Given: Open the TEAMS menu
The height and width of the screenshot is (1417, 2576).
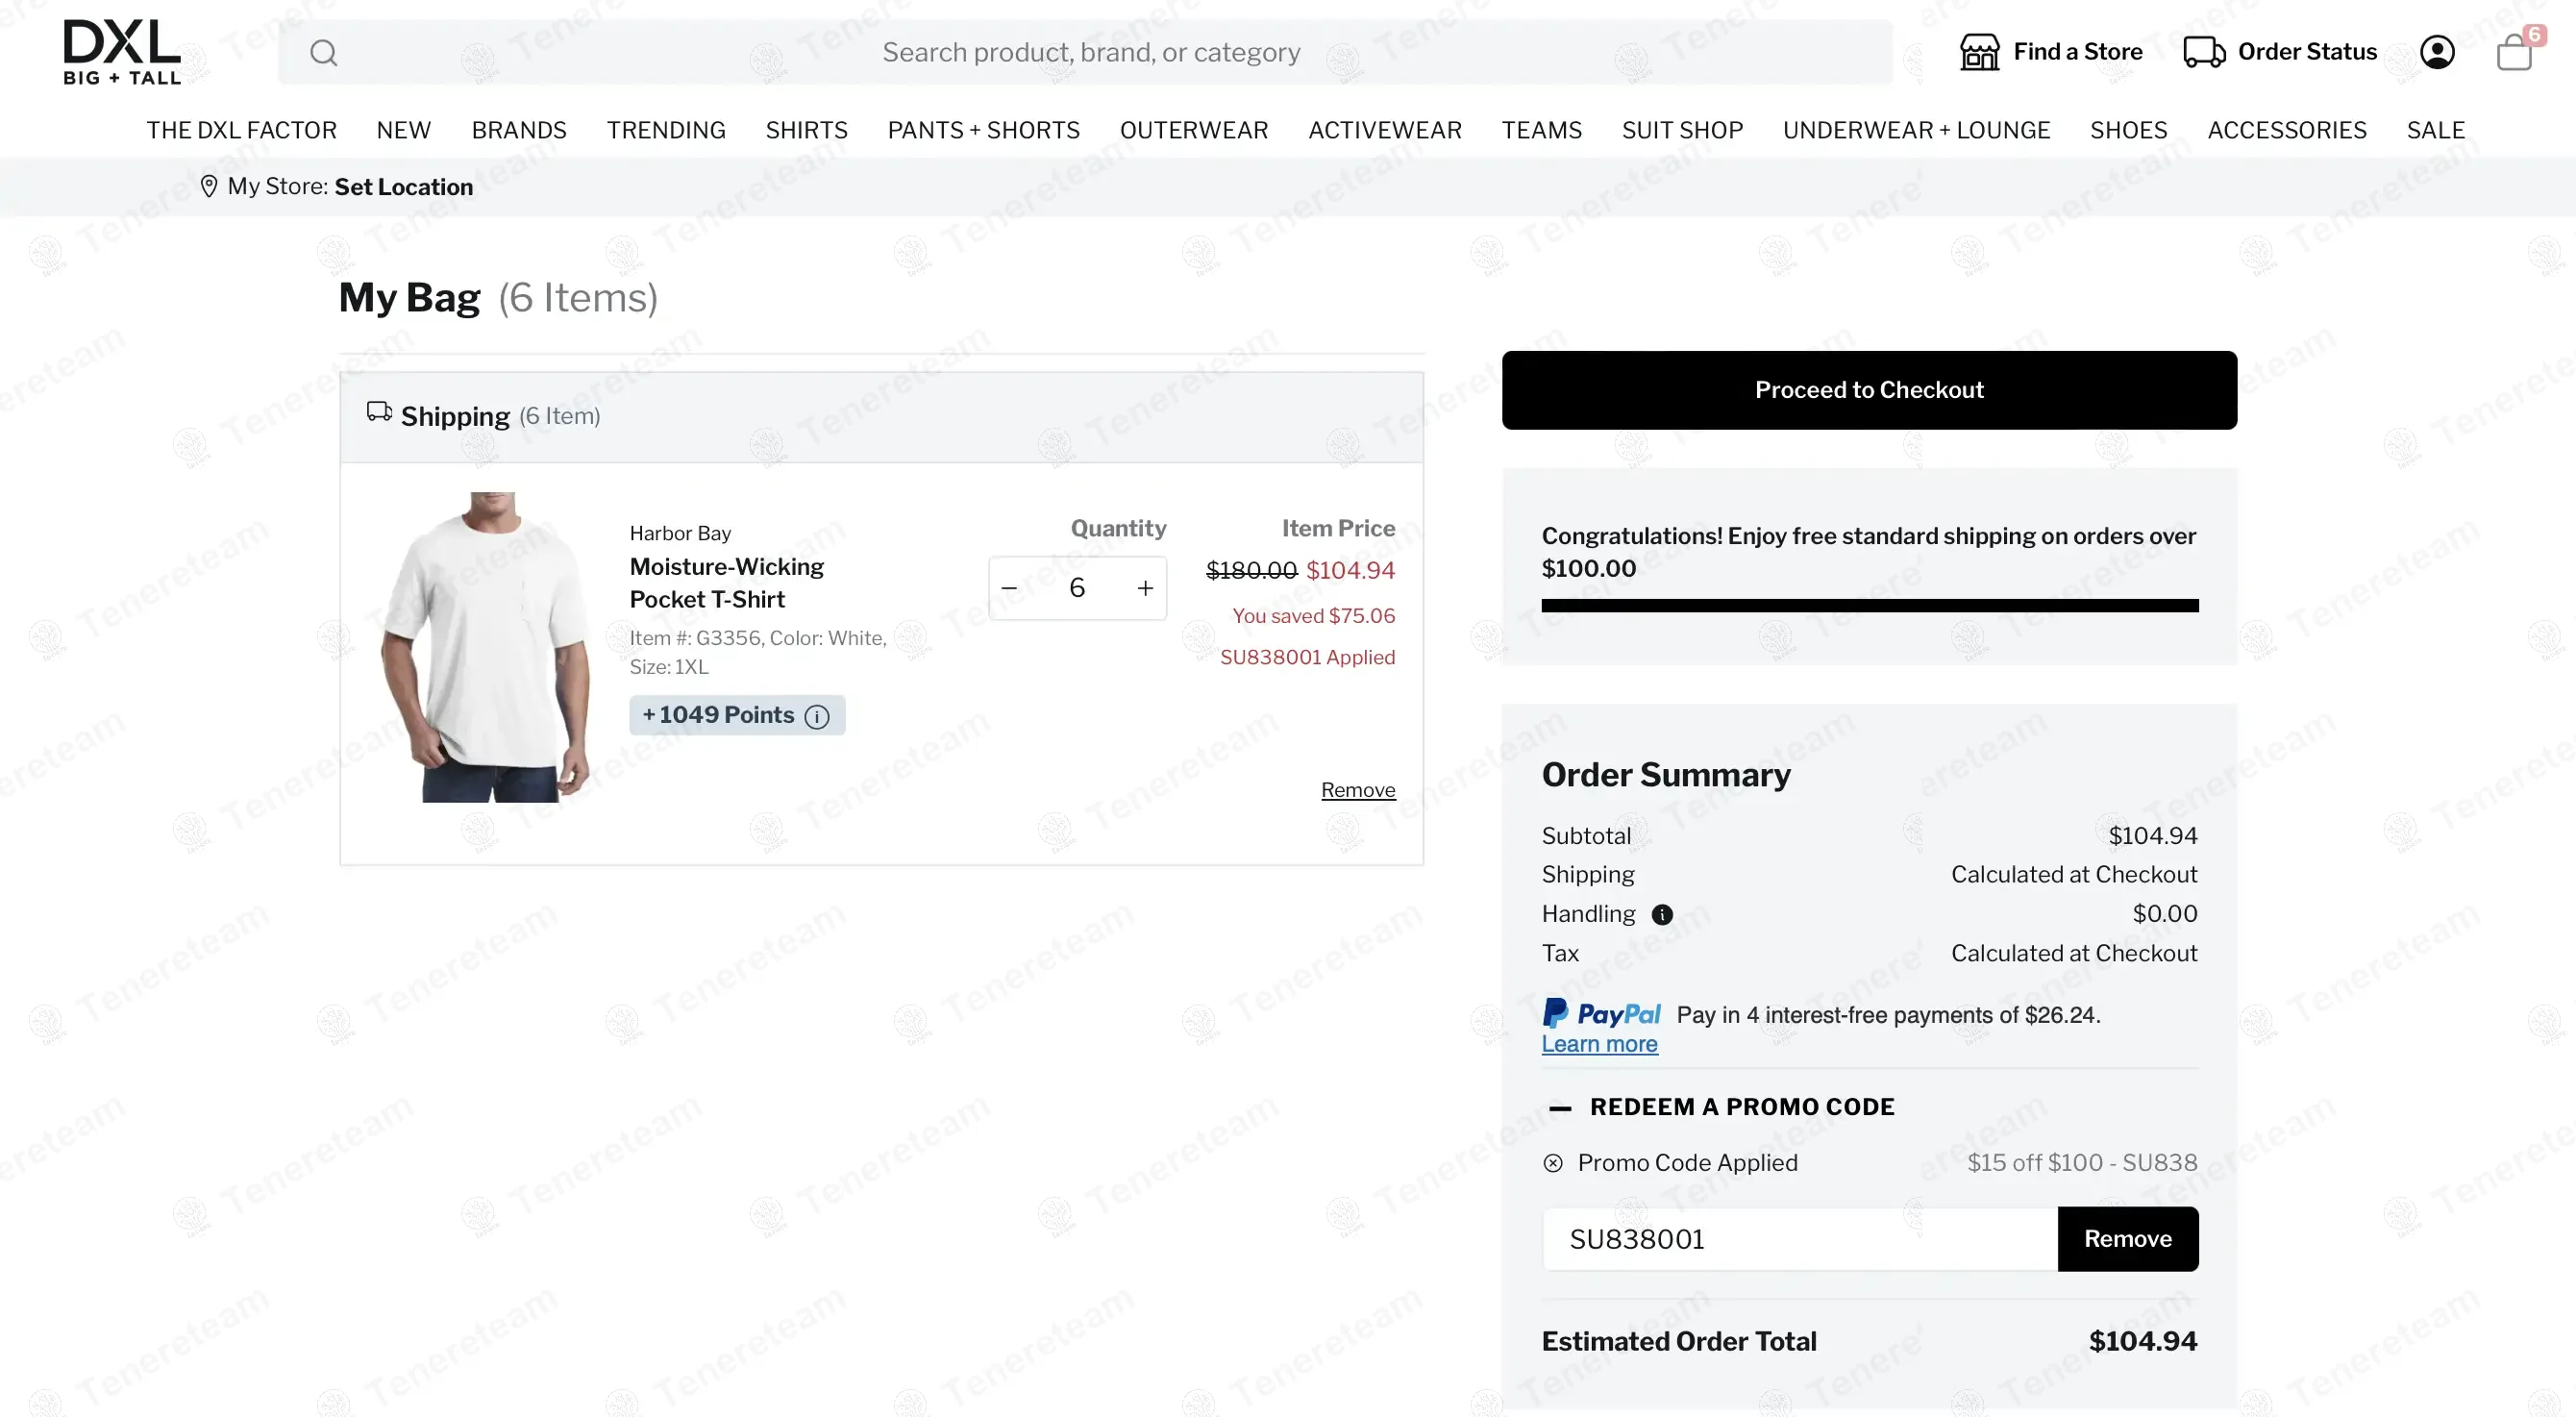Looking at the screenshot, I should click(x=1542, y=130).
